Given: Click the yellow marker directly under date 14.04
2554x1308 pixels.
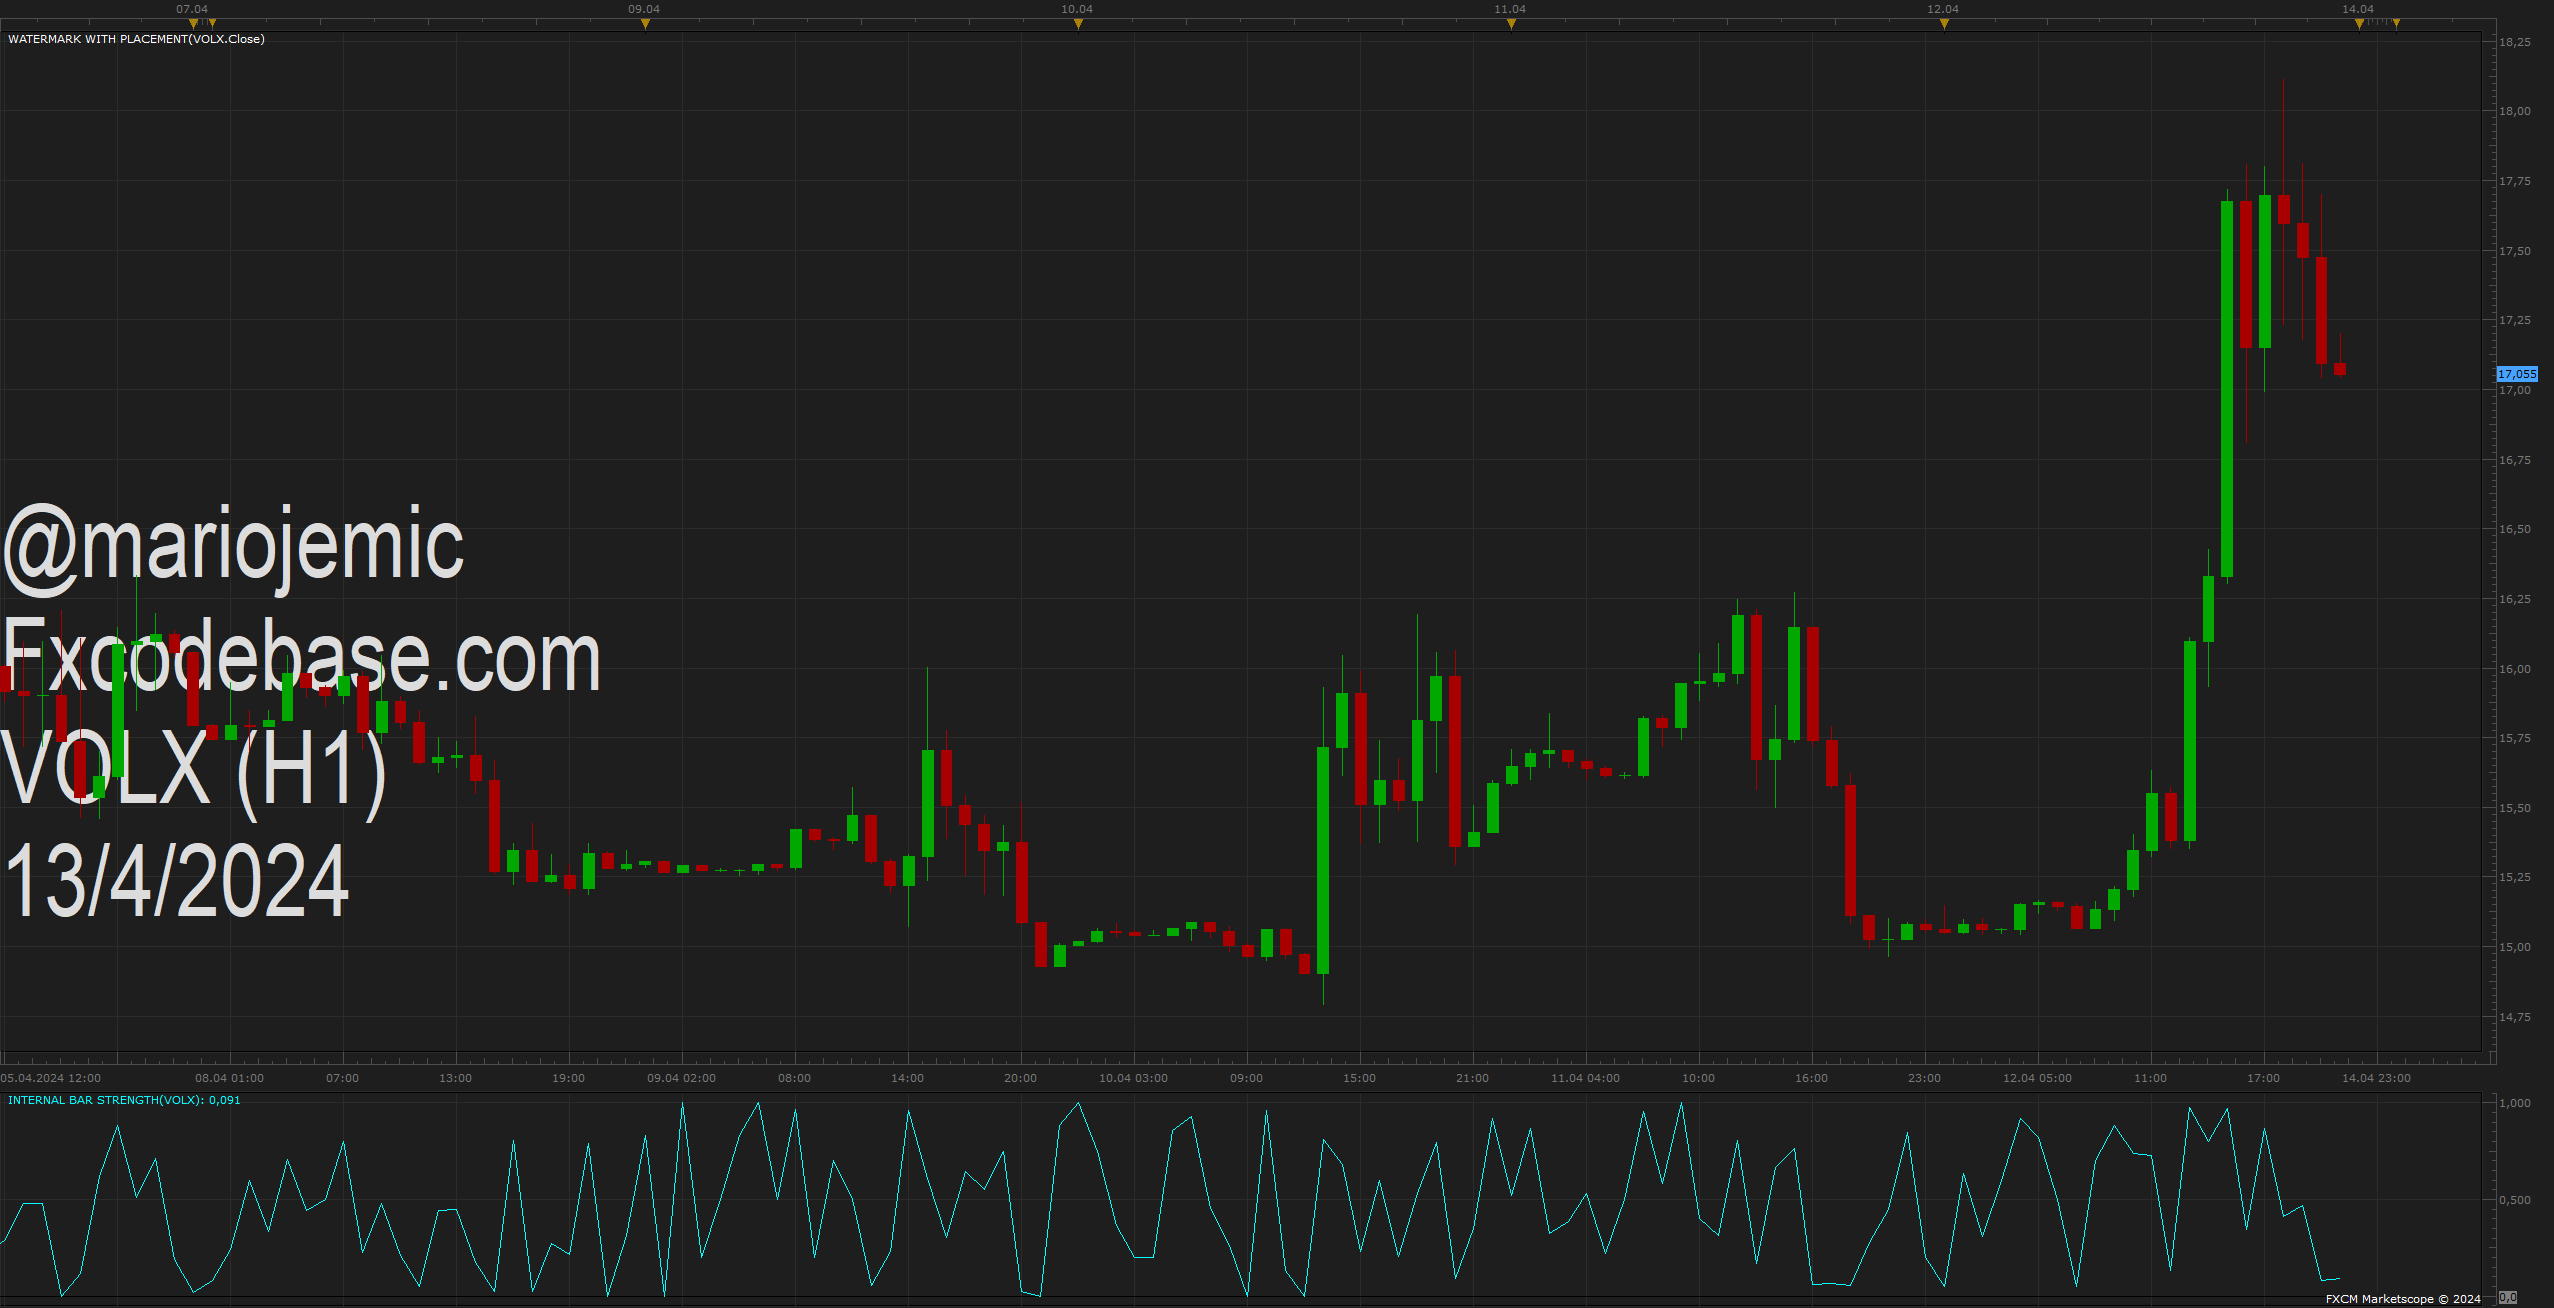Looking at the screenshot, I should click(x=2359, y=24).
